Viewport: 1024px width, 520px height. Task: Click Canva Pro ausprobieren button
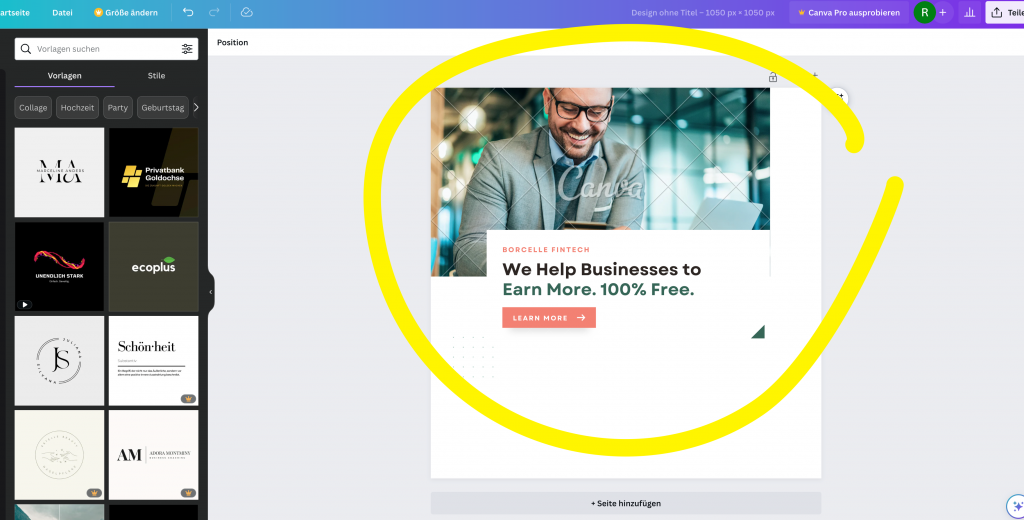click(849, 12)
